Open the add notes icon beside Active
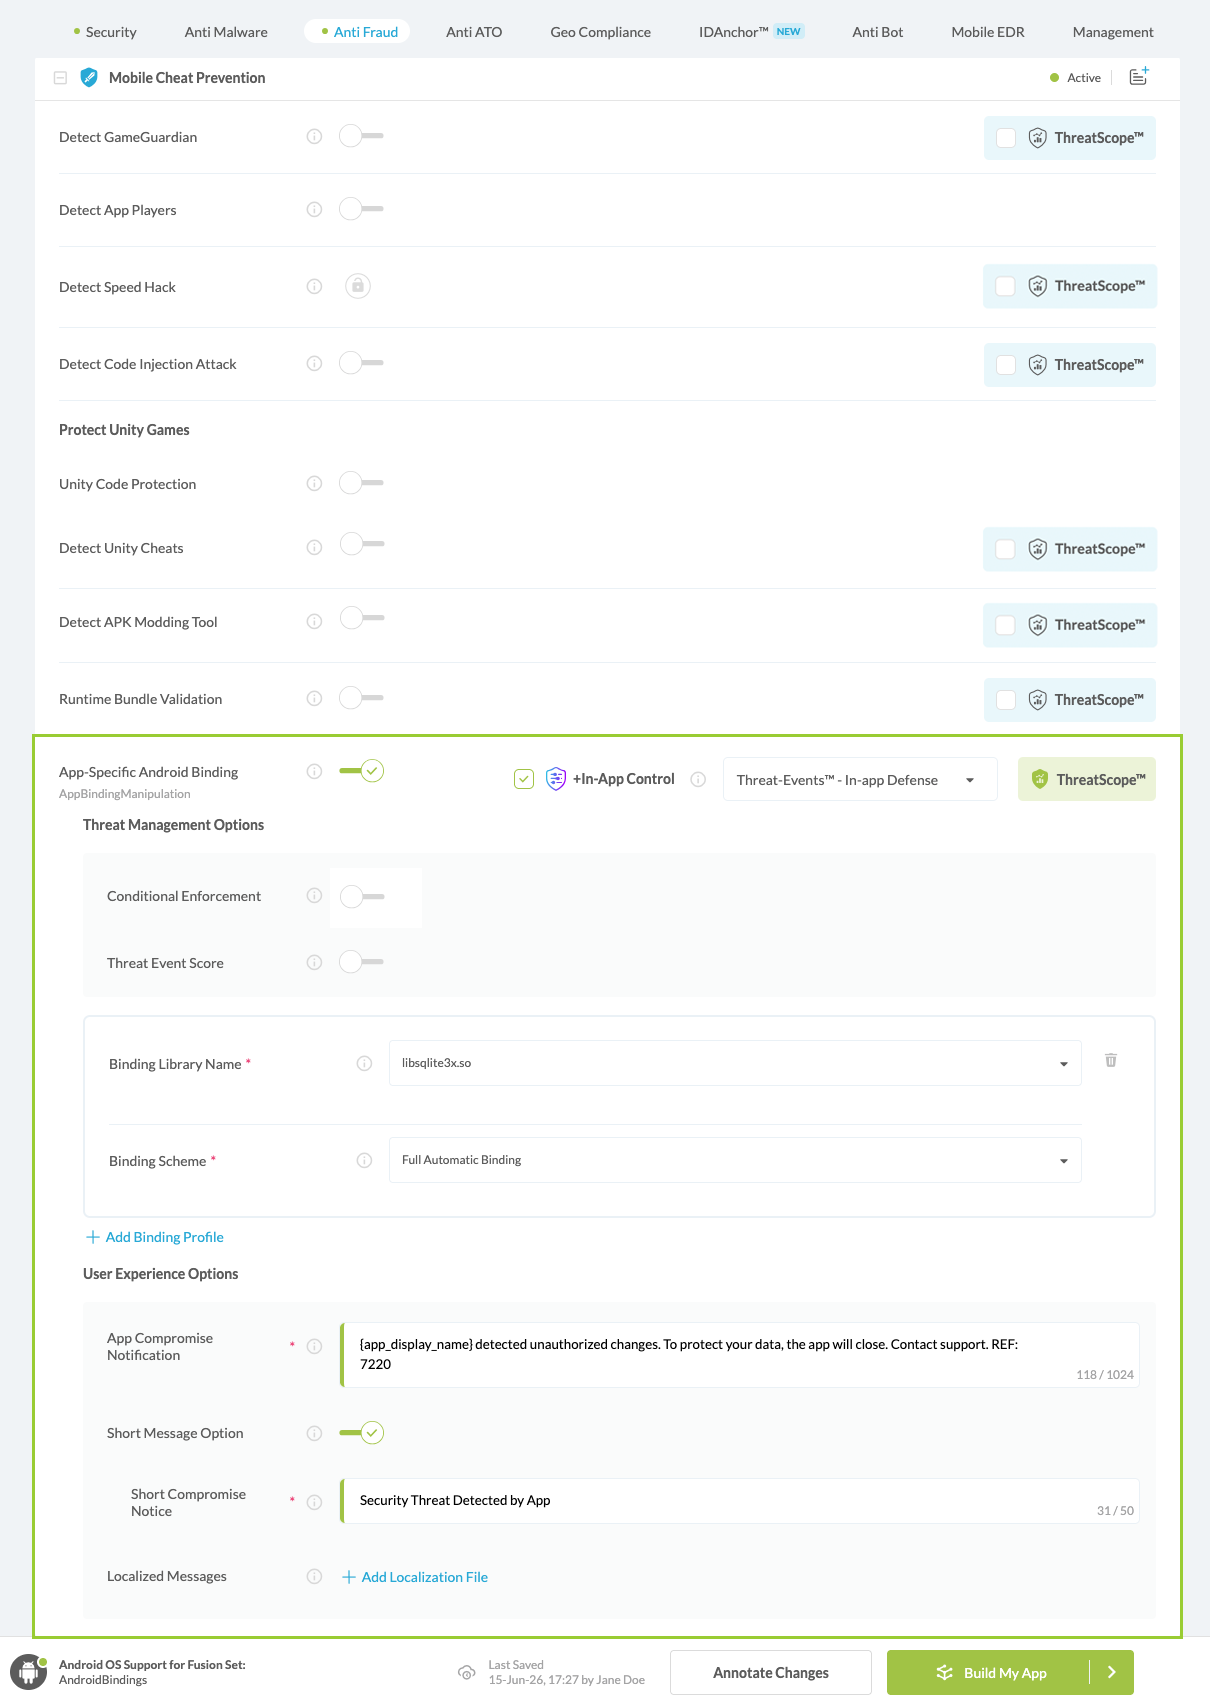The width and height of the screenshot is (1210, 1707). tap(1138, 77)
